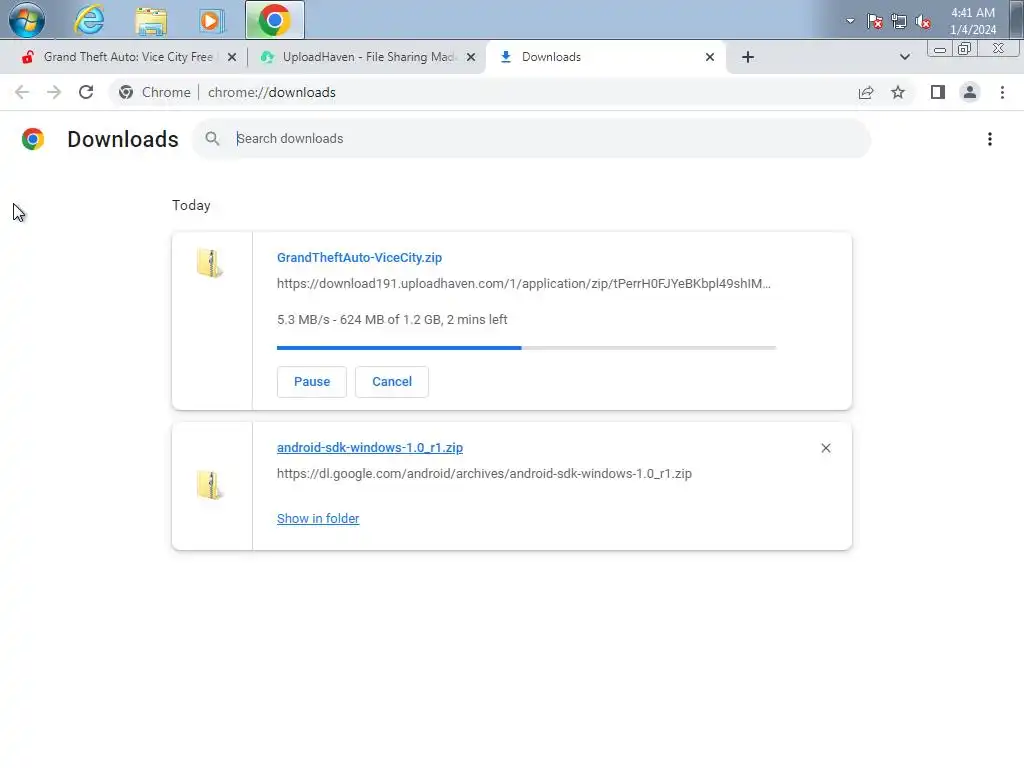Show android-sdk zip in folder

click(318, 519)
